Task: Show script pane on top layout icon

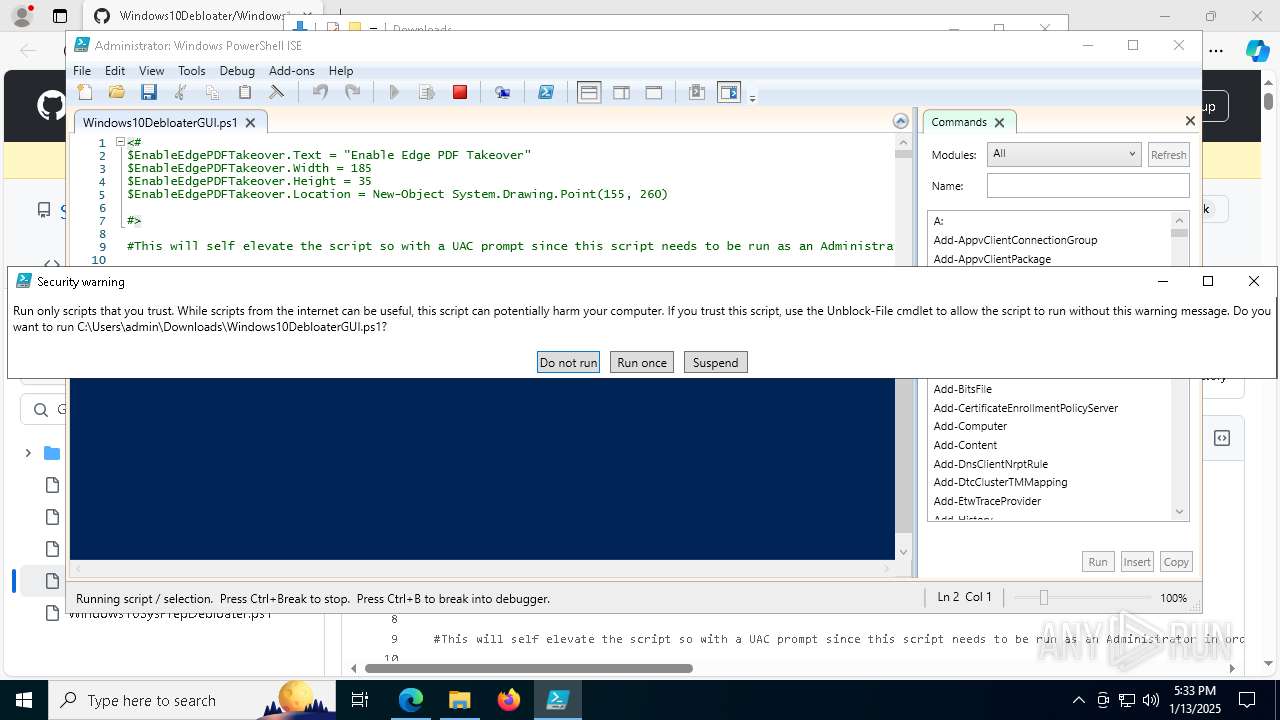Action: (589, 92)
